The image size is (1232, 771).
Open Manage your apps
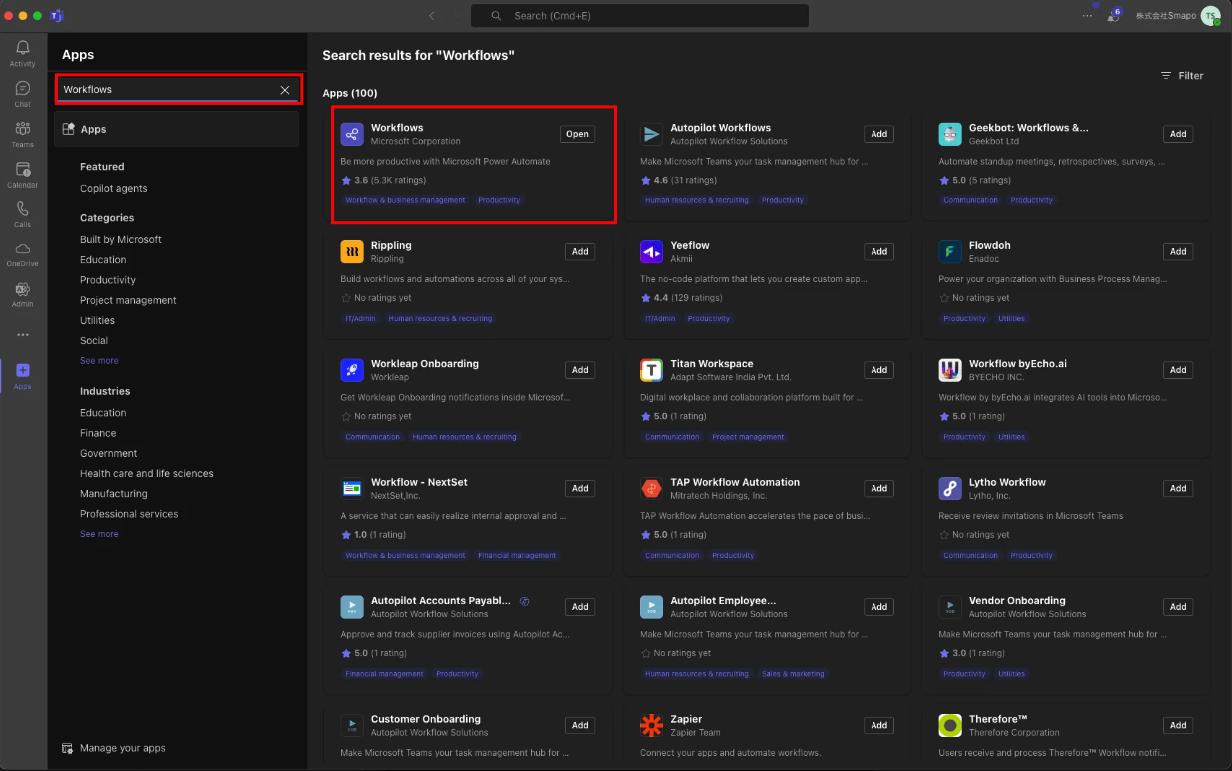click(x=114, y=748)
